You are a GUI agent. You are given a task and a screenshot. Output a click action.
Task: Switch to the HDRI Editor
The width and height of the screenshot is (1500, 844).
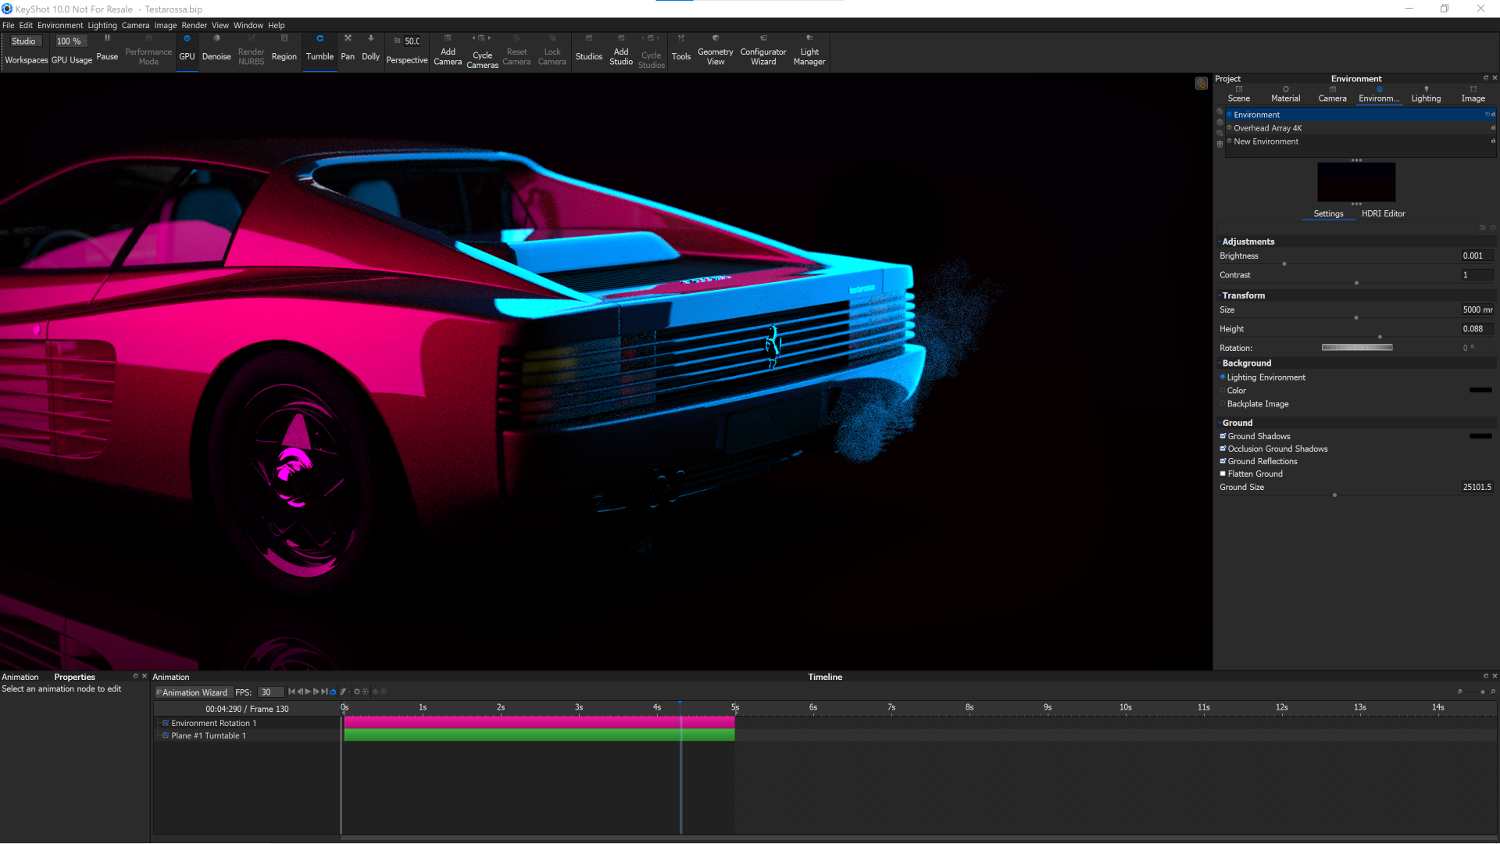[x=1383, y=214]
